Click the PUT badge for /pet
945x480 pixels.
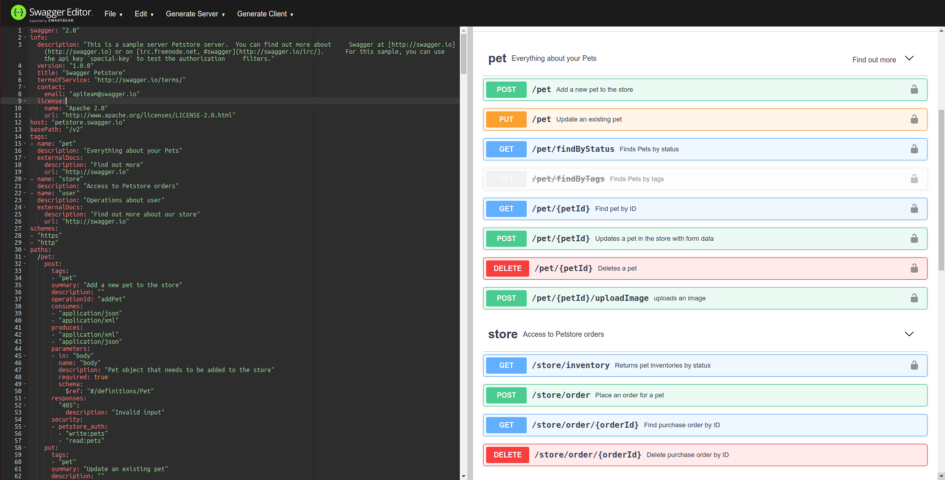tap(506, 119)
